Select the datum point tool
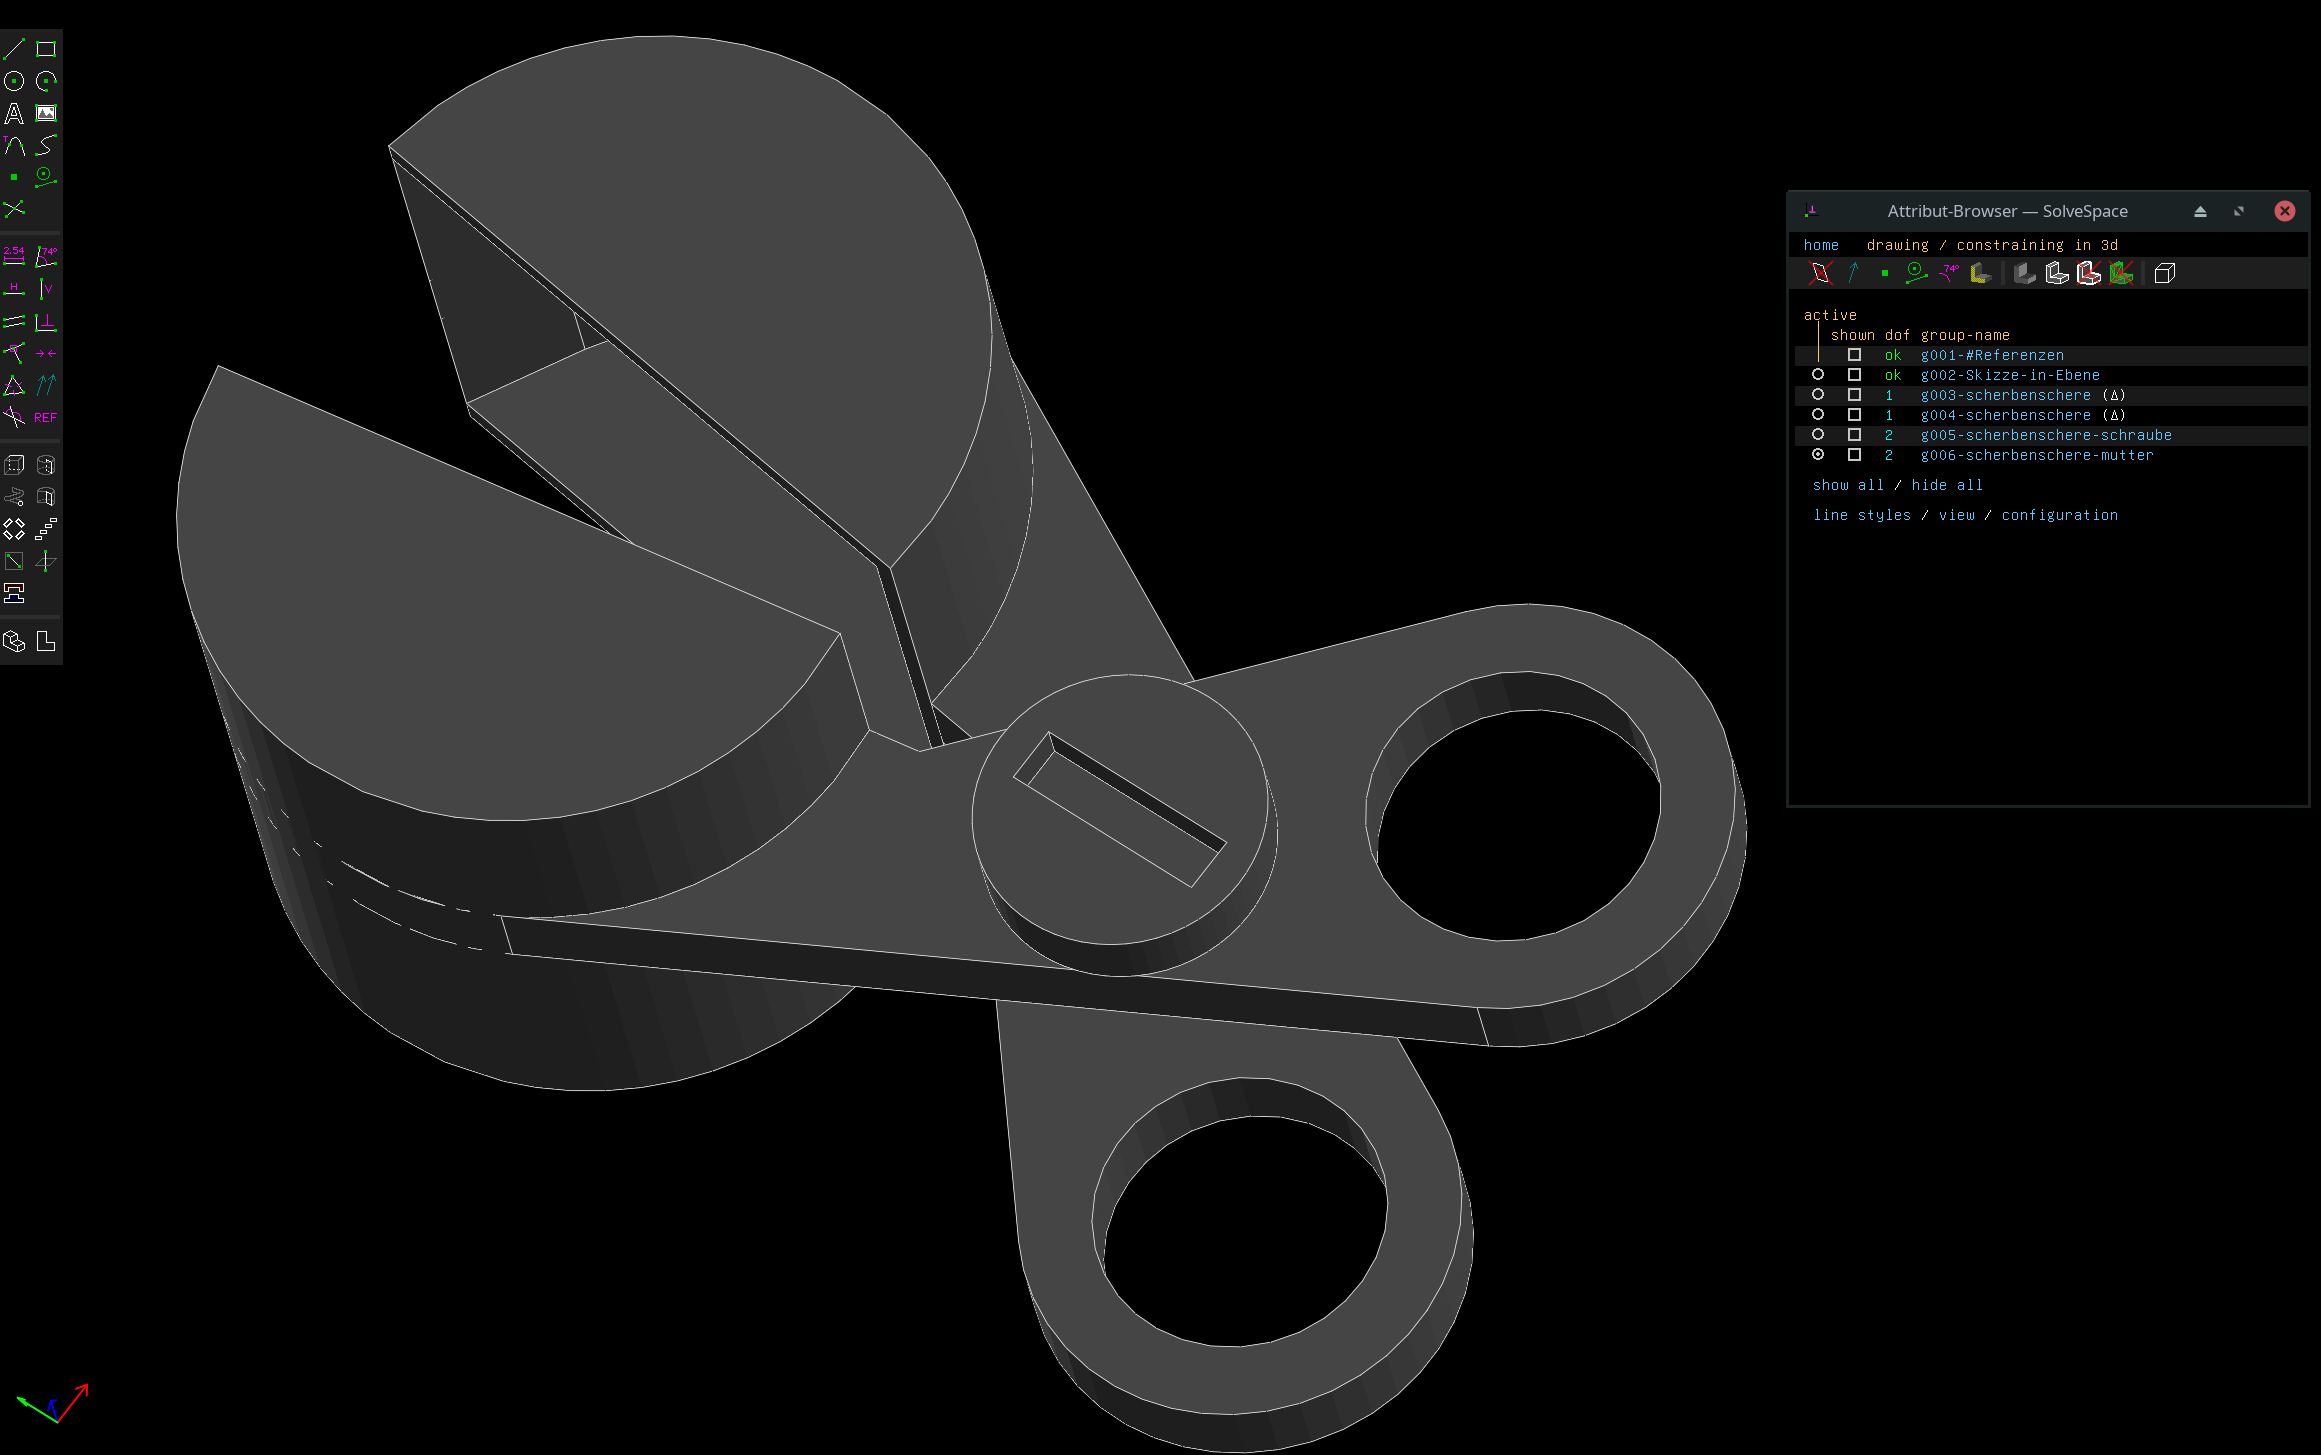 tap(14, 177)
